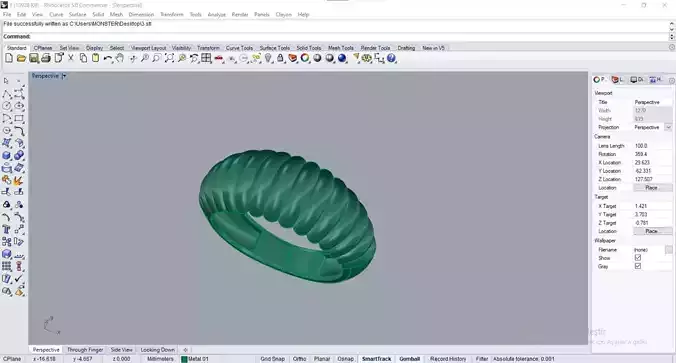Screen dimensions: 676x363
Task: Toggle Gumball in status bar
Action: click(x=410, y=359)
